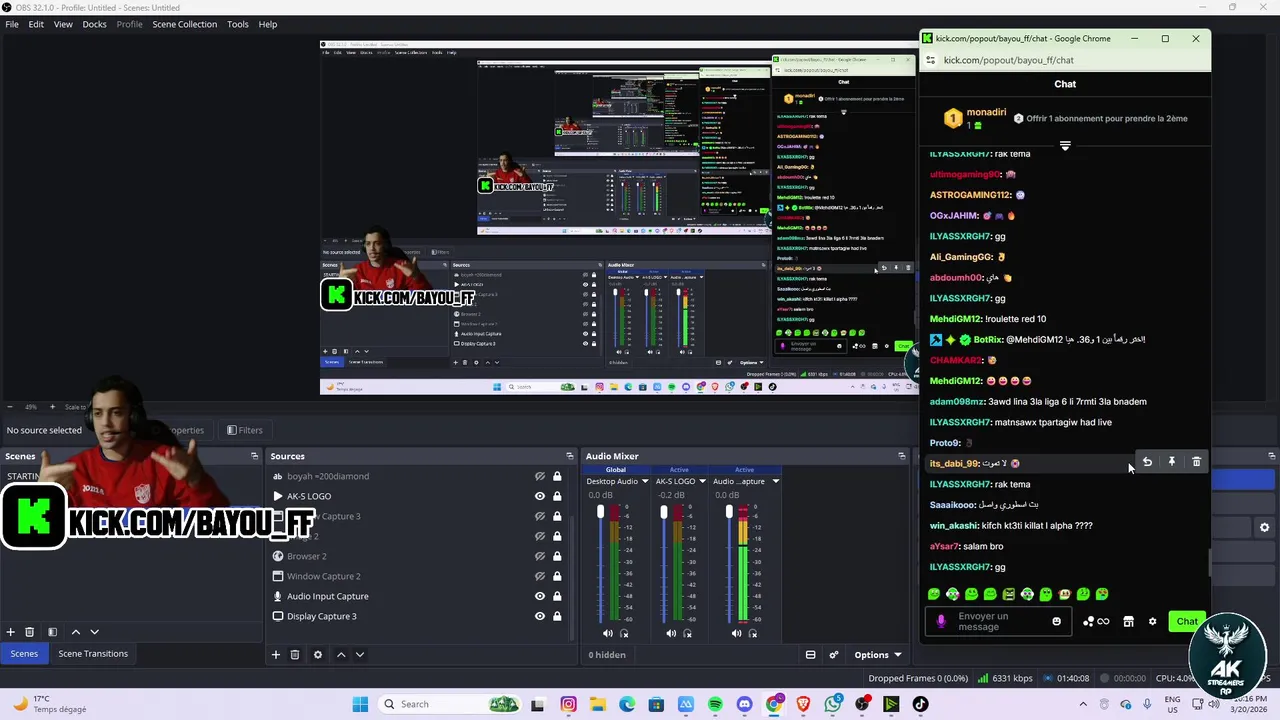Viewport: 1280px width, 720px height.
Task: Open scene filters icon in Scenes toolbar
Action: pos(52,632)
